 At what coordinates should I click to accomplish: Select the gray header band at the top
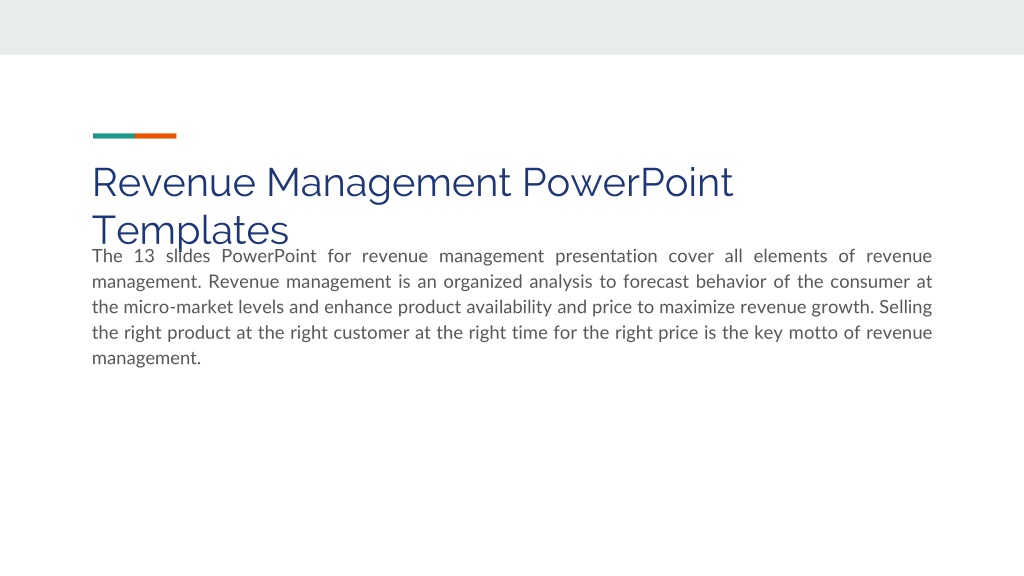[512, 27]
